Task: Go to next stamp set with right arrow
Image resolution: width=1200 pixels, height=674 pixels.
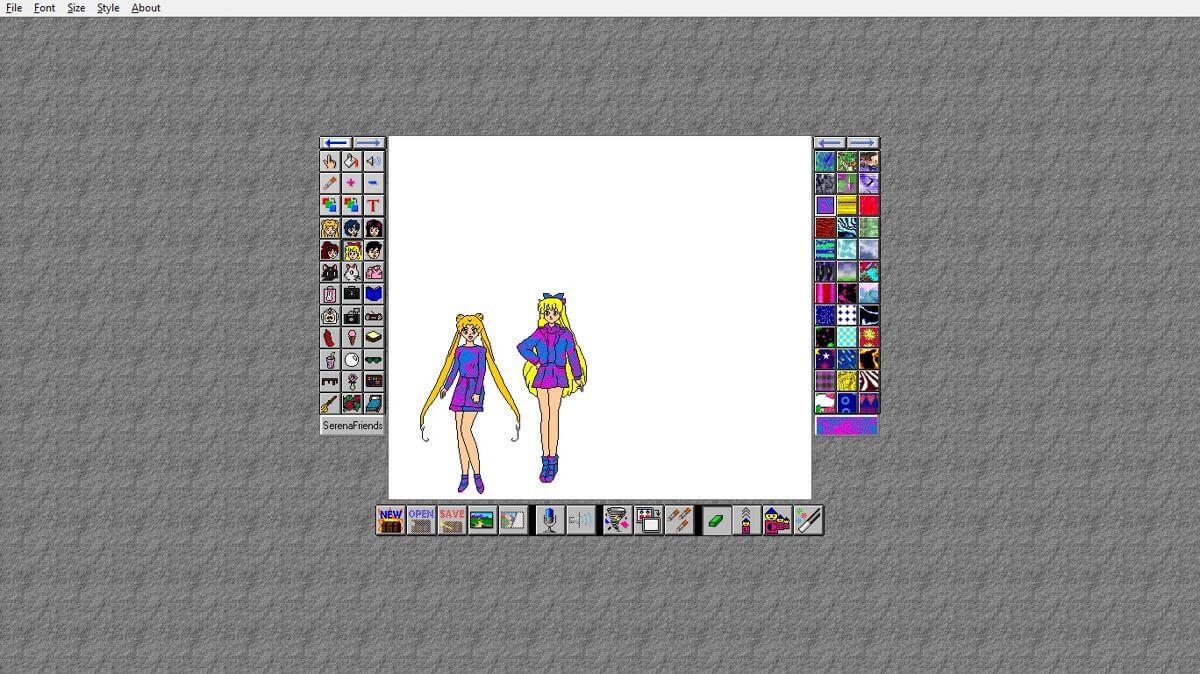Action: (368, 143)
